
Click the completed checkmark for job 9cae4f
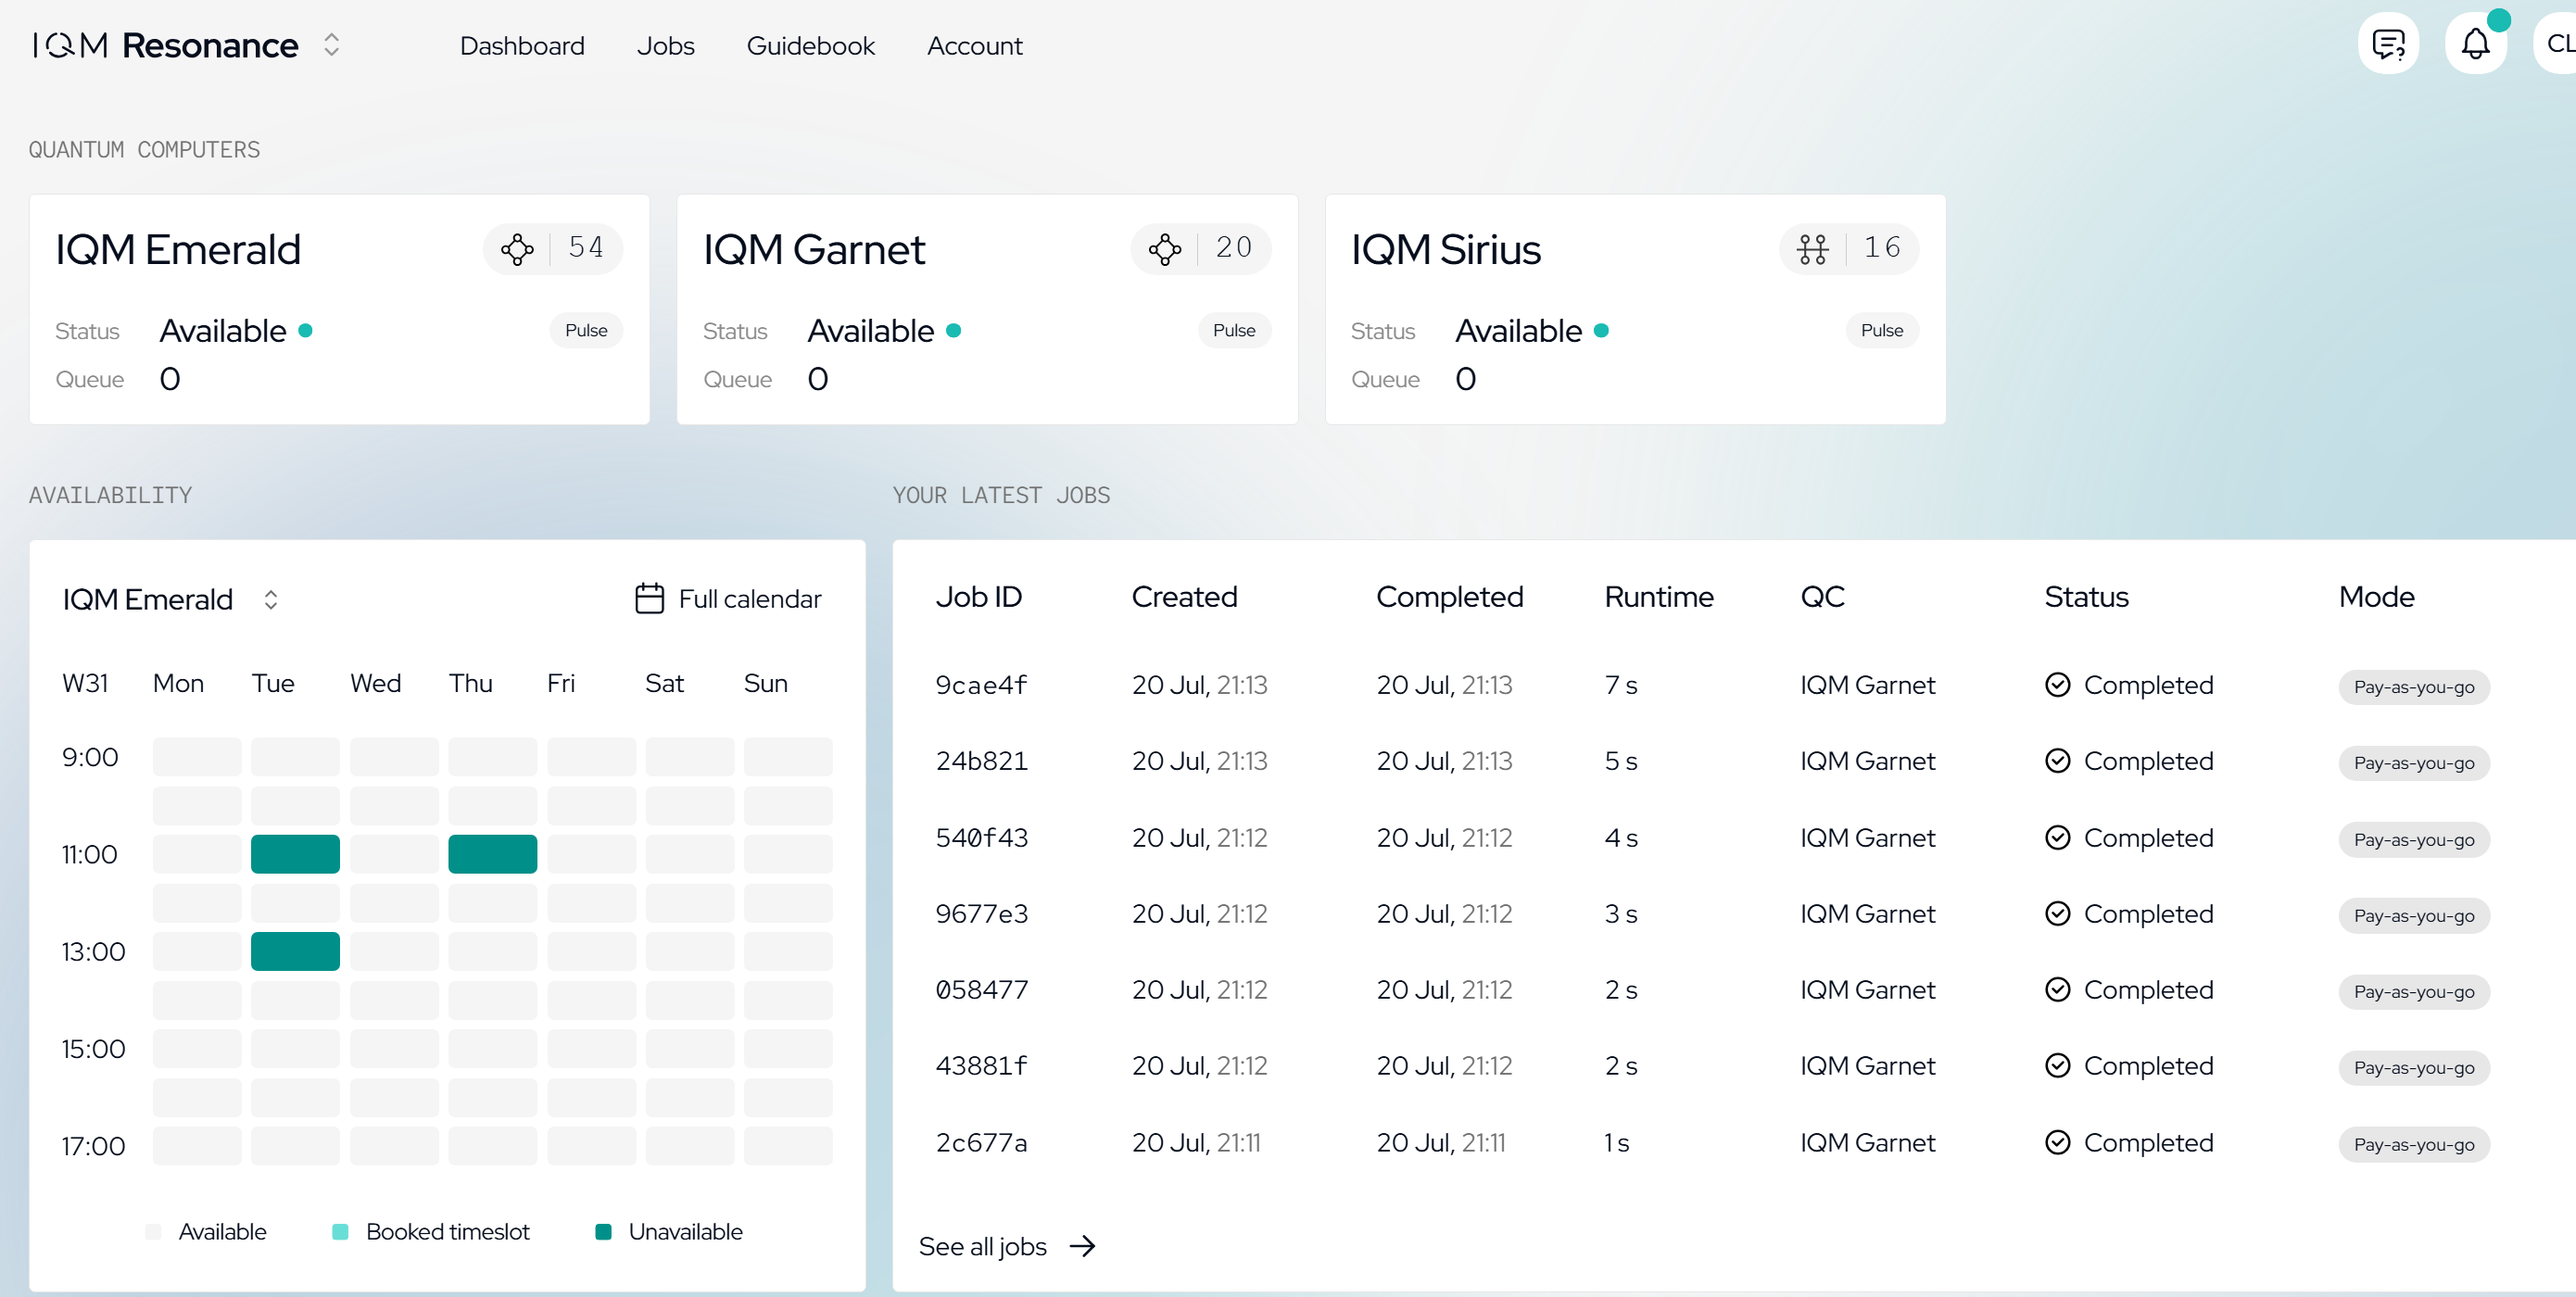click(x=2057, y=685)
